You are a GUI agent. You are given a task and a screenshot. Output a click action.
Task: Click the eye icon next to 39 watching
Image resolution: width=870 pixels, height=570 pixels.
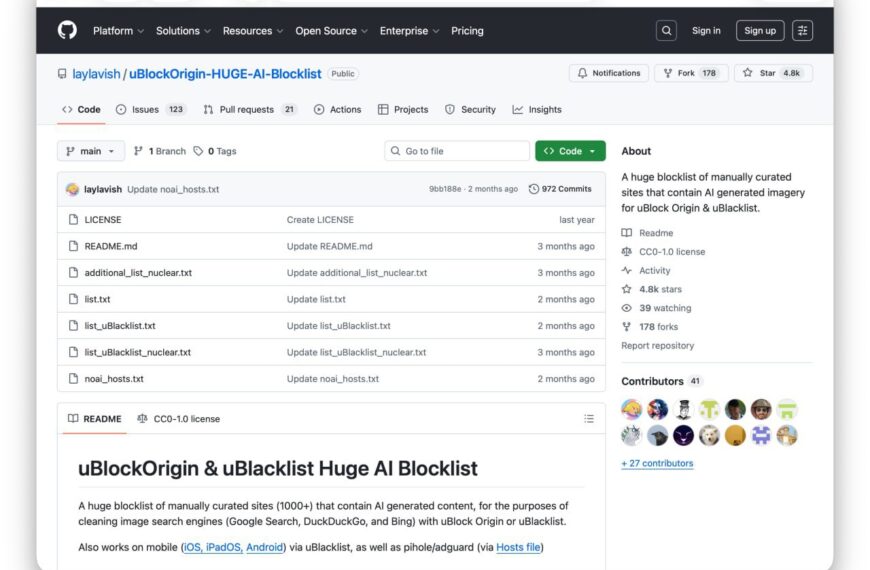[626, 308]
